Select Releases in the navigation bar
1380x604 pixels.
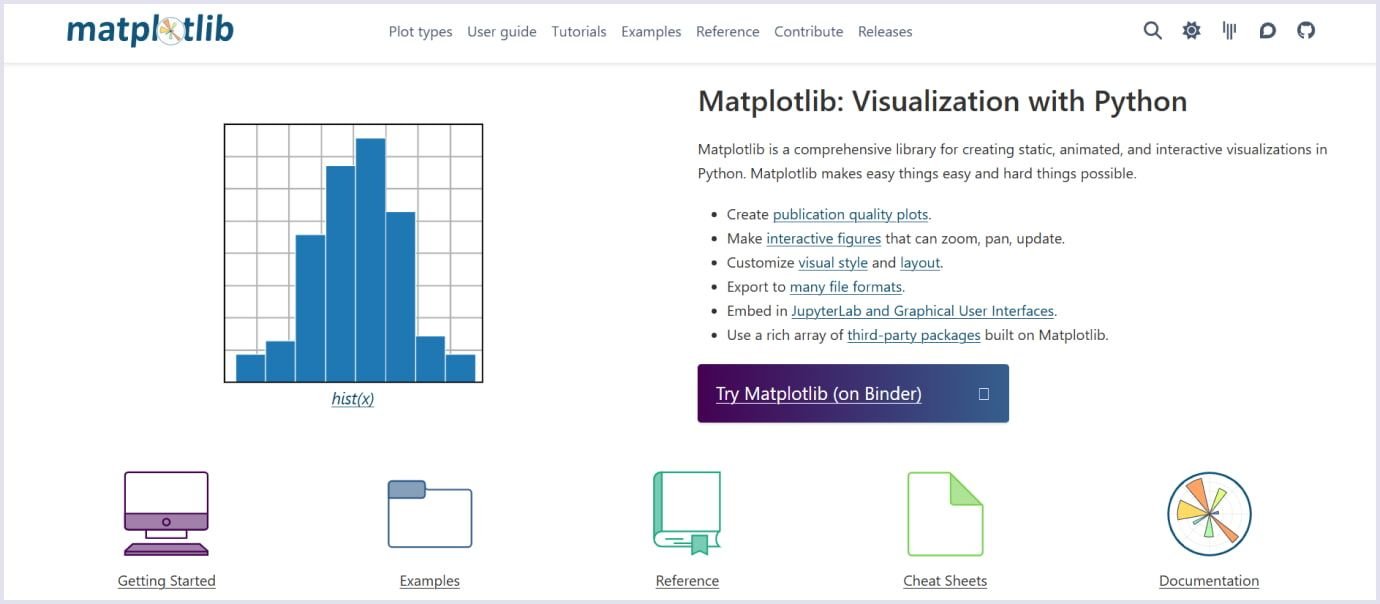coord(885,31)
